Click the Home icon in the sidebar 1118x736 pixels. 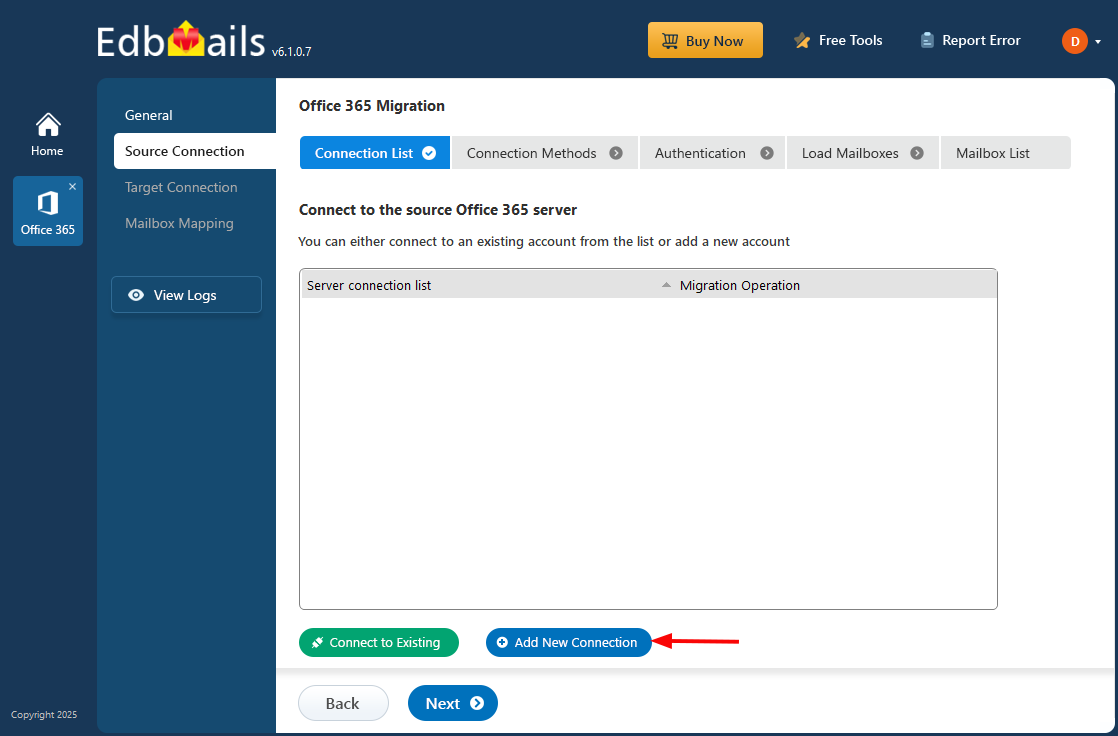coord(47,123)
